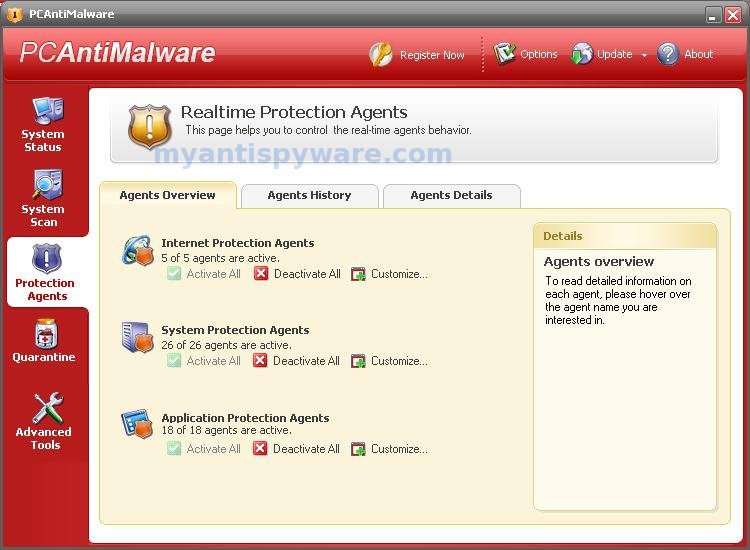Image resolution: width=750 pixels, height=550 pixels.
Task: Click Activate All text for Application agents
Action: point(213,449)
